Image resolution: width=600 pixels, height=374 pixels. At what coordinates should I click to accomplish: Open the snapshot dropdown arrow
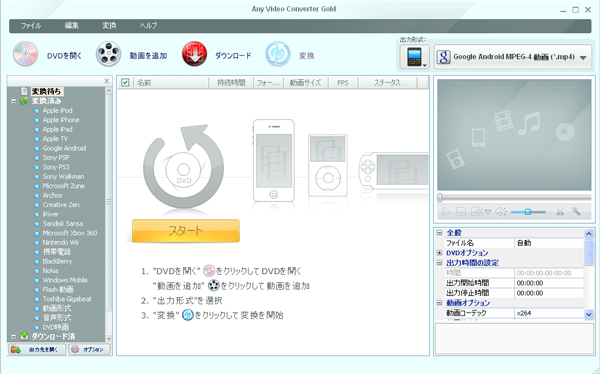tap(488, 212)
